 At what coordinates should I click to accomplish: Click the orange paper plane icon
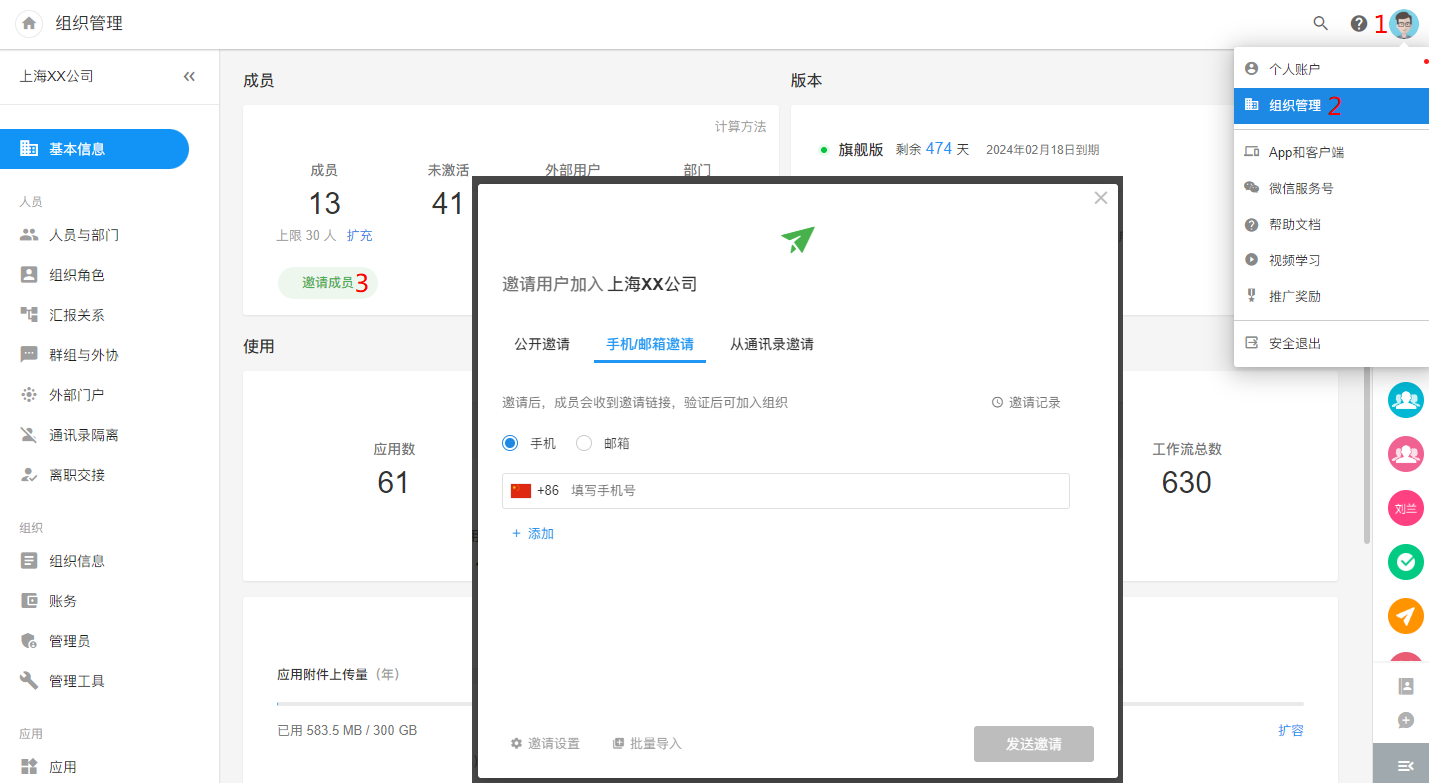pos(1405,615)
